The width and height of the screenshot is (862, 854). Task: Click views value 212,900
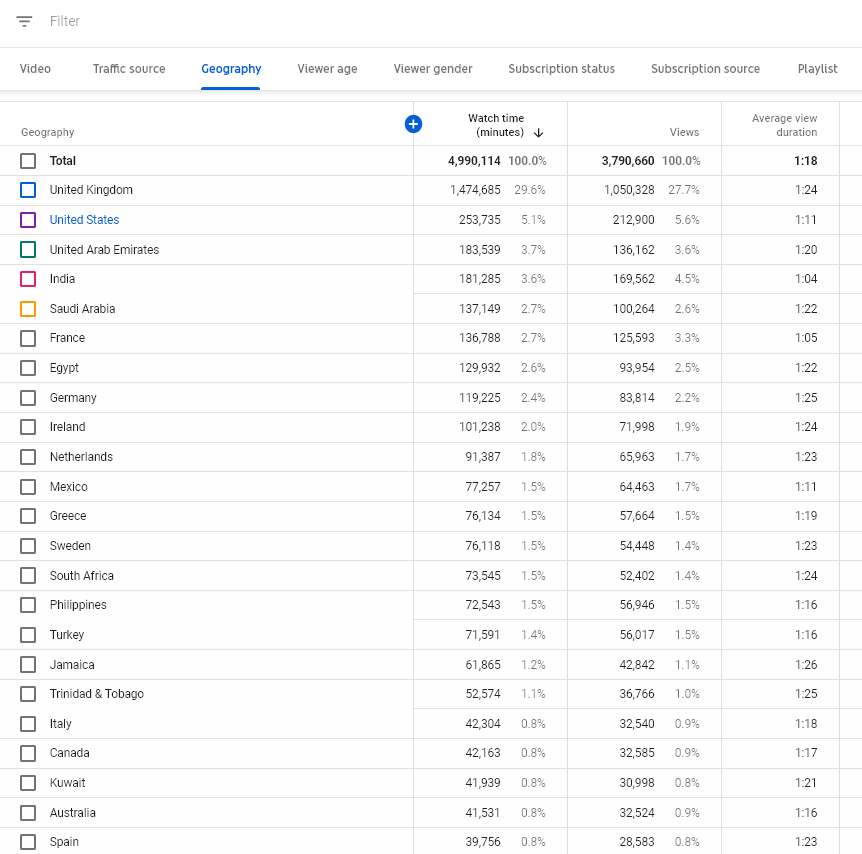633,220
